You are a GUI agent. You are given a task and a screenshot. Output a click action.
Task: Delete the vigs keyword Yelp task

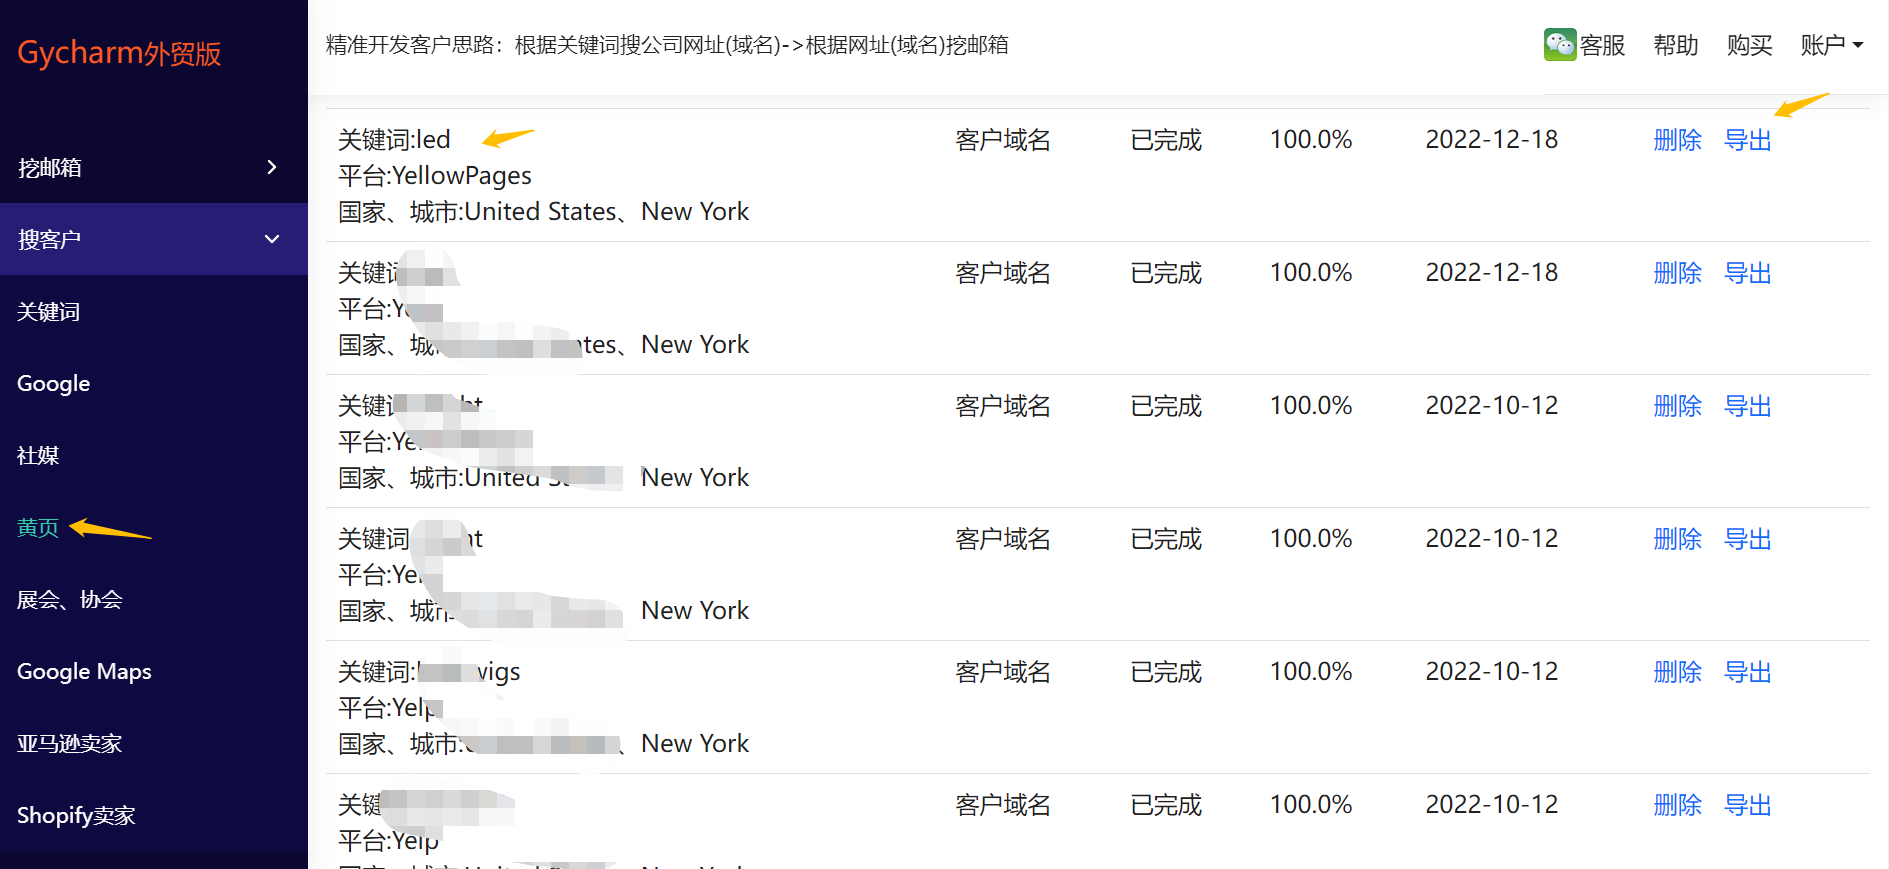(1677, 672)
